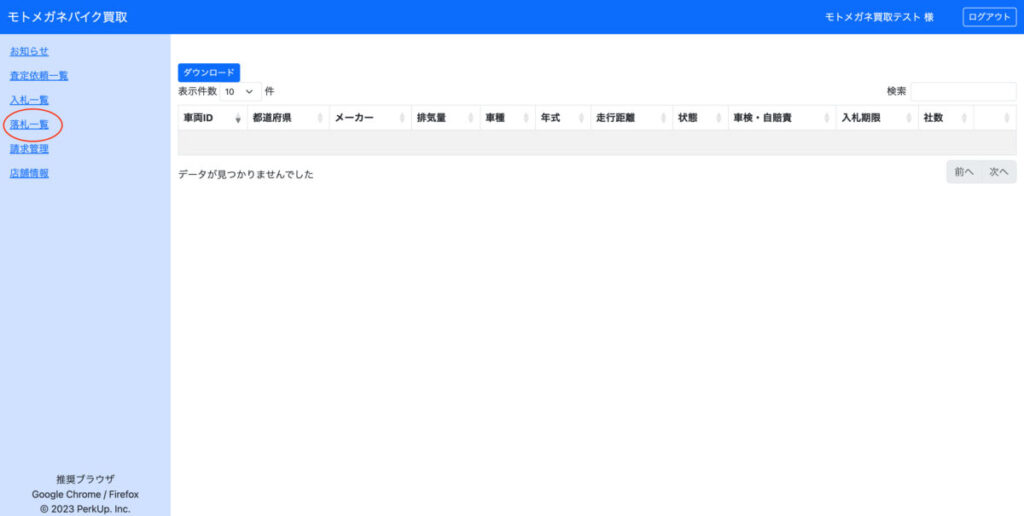Open お知らせ in the sidebar
The image size is (1024, 516).
click(x=29, y=51)
